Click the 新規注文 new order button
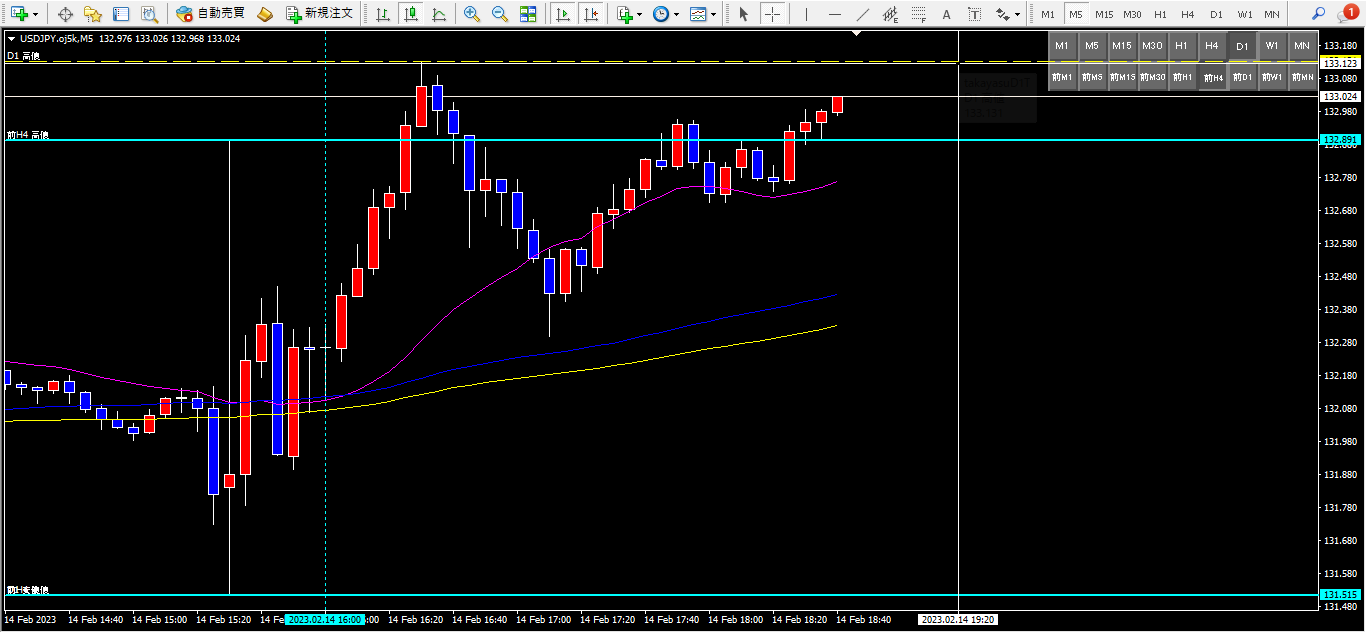Image resolution: width=1366 pixels, height=633 pixels. pos(319,14)
